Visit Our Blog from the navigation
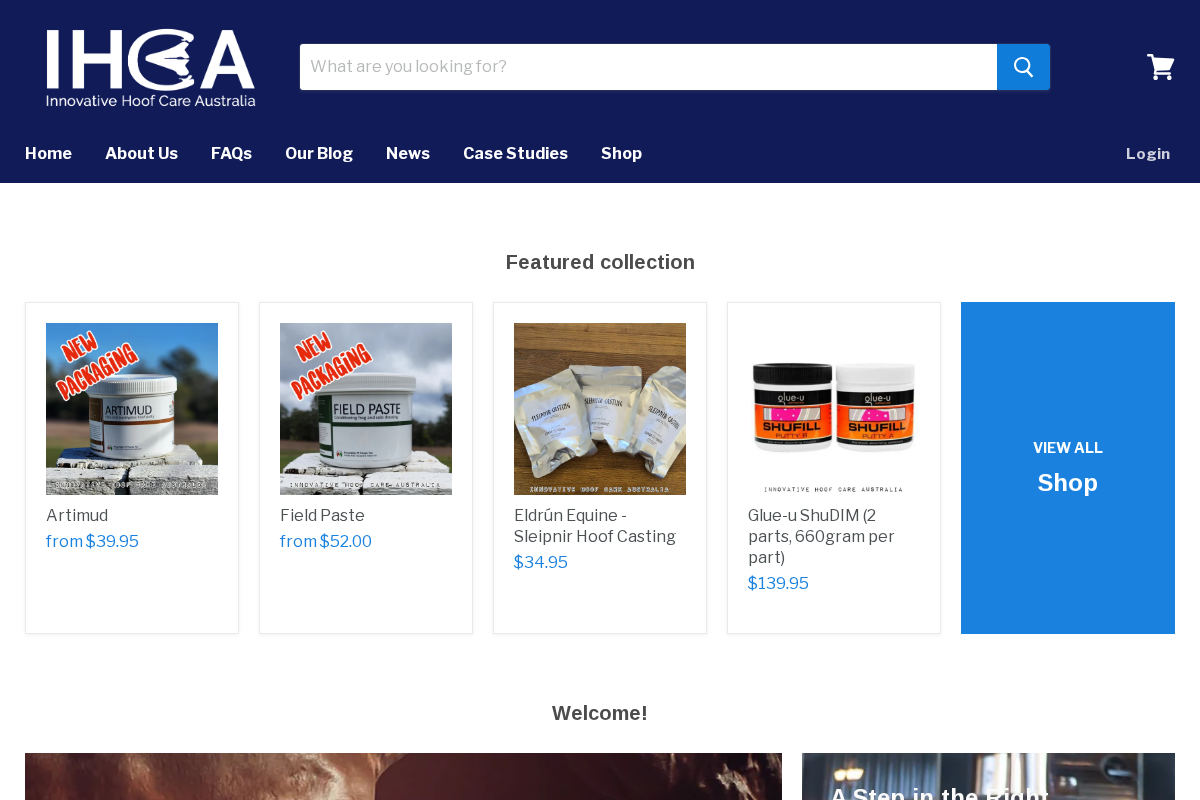This screenshot has height=800, width=1200. 318,153
